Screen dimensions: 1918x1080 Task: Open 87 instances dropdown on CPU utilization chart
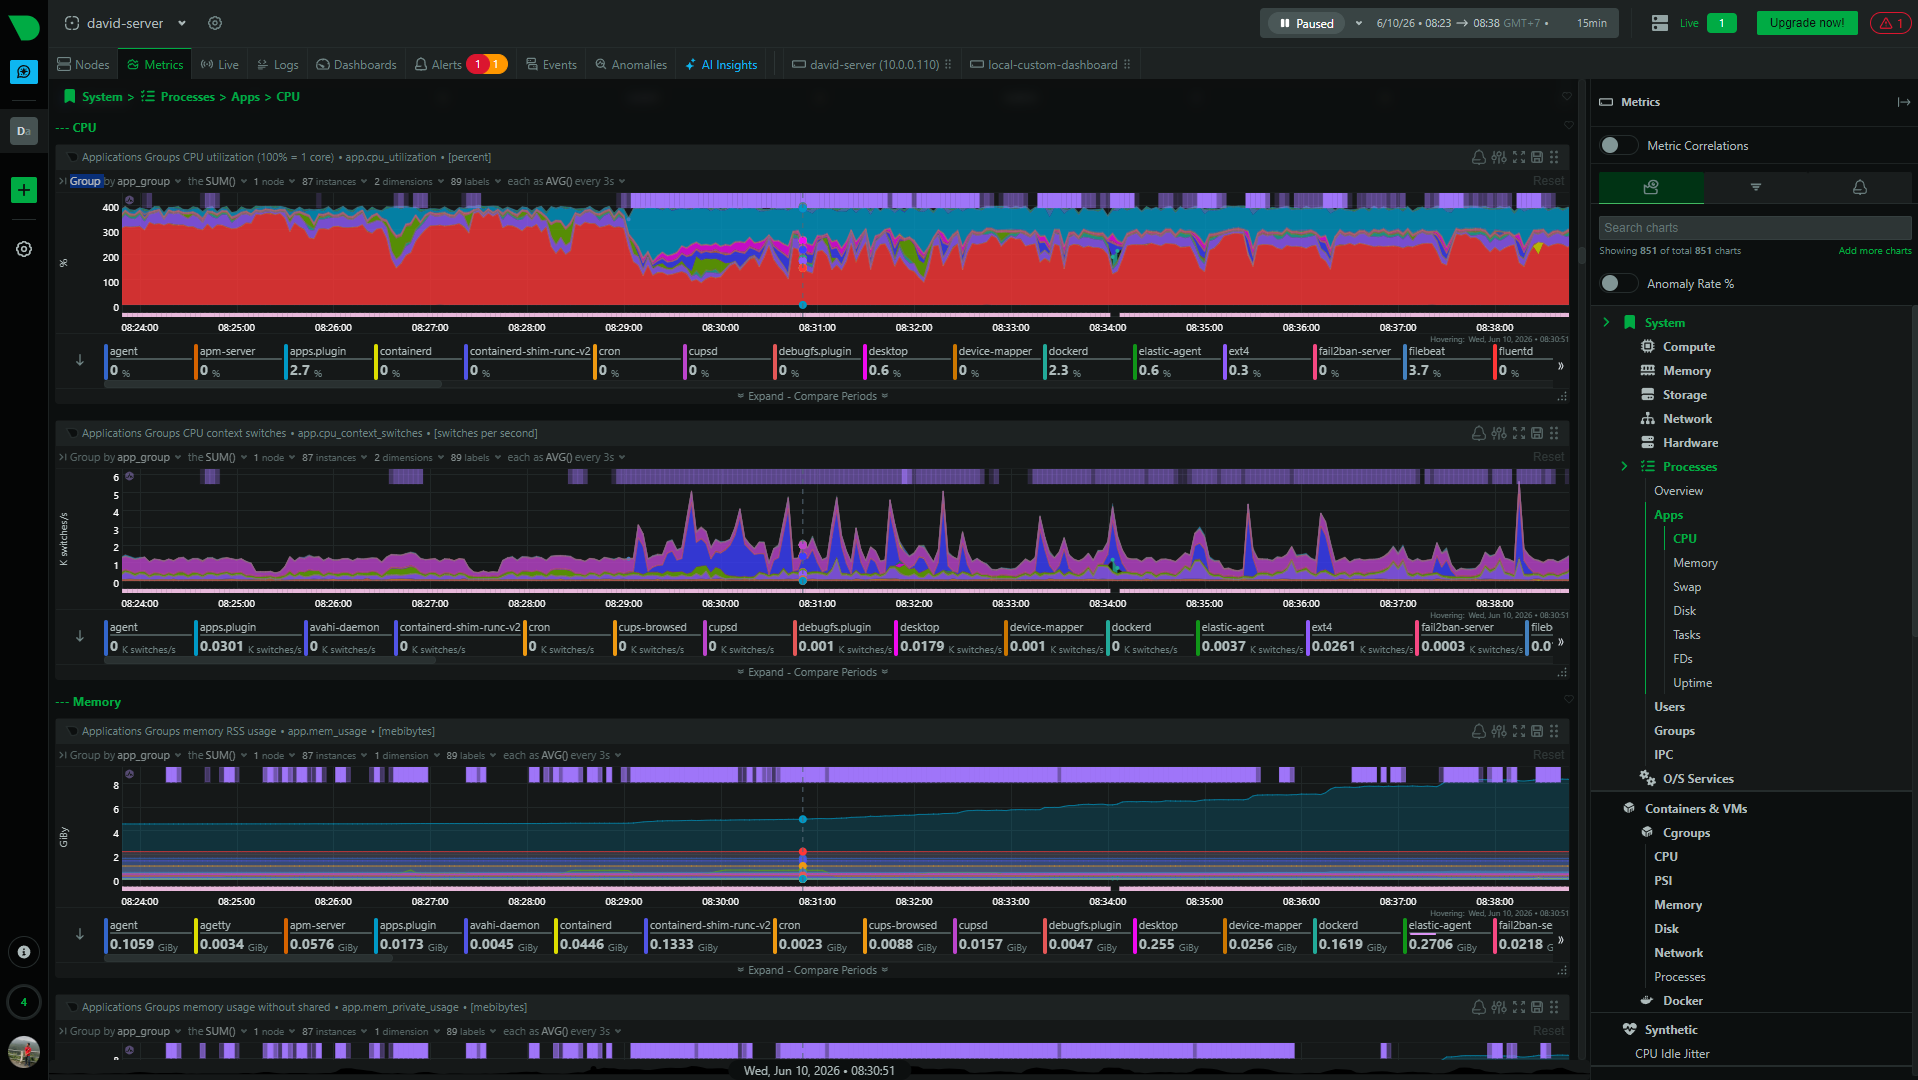(334, 181)
